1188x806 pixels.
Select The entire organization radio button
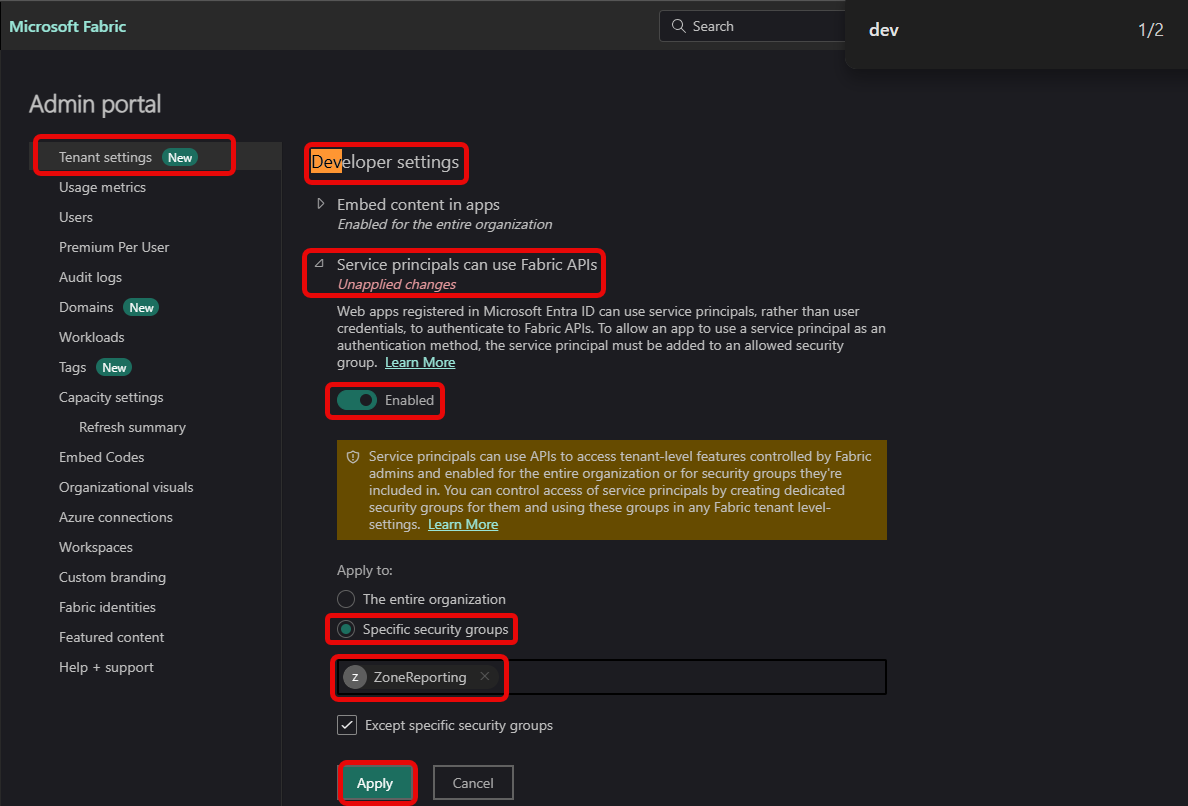[x=346, y=599]
